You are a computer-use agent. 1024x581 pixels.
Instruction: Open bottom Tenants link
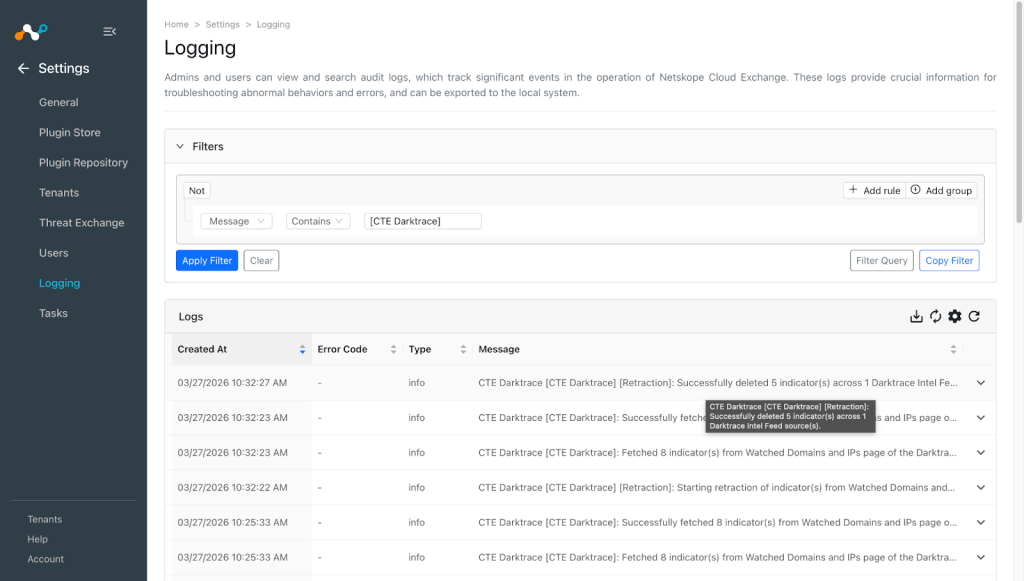[44, 520]
